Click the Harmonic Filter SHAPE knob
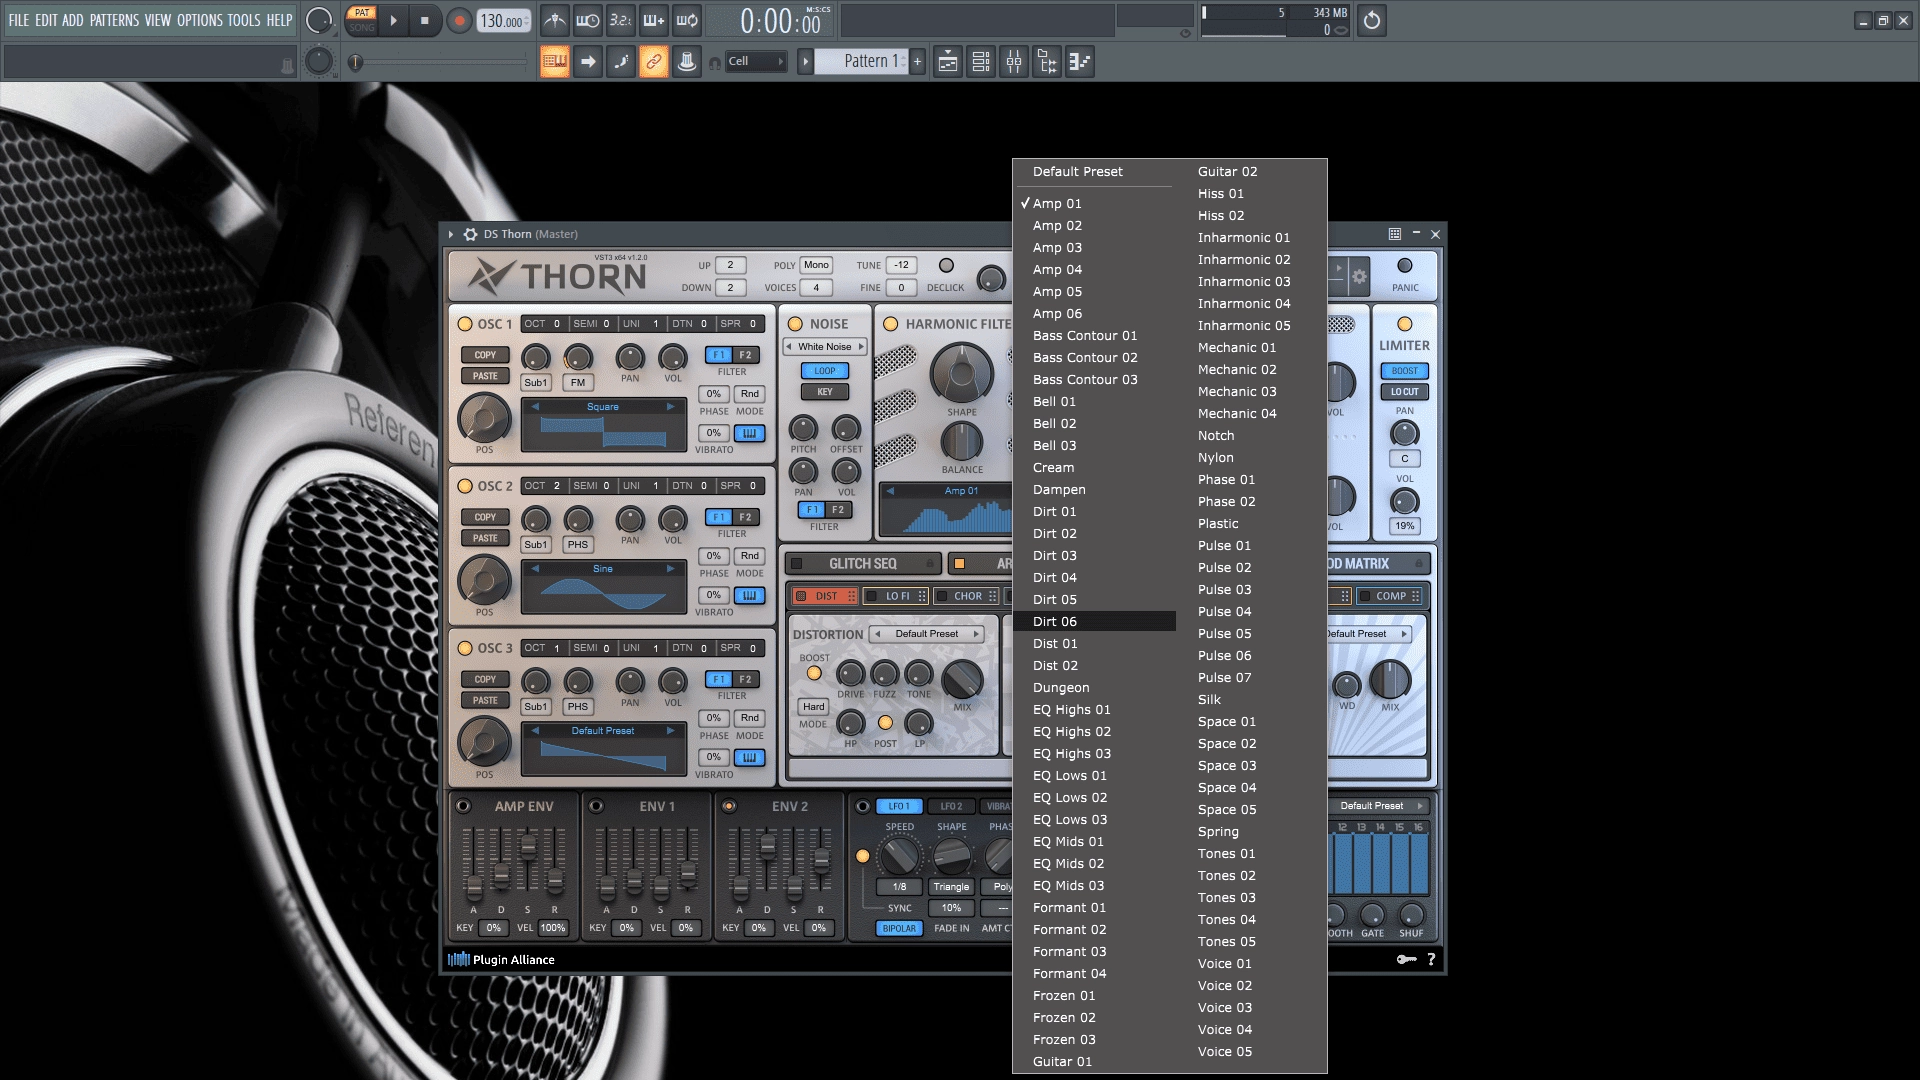Screen dimensions: 1920x1080 click(962, 374)
